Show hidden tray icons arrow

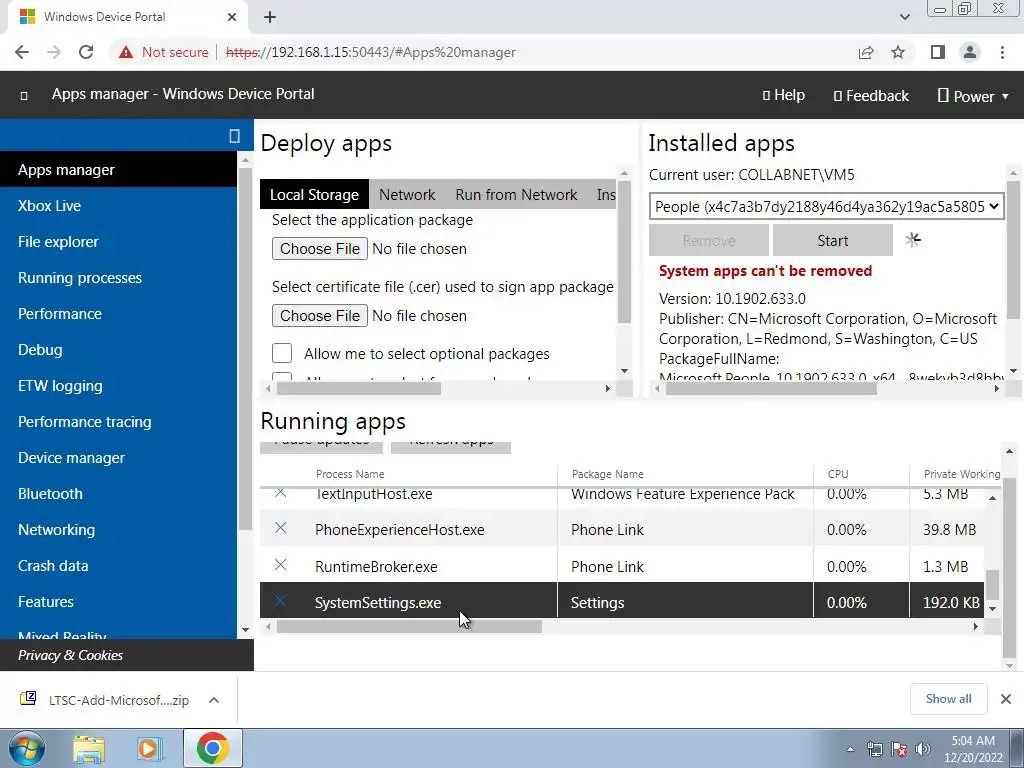850,749
